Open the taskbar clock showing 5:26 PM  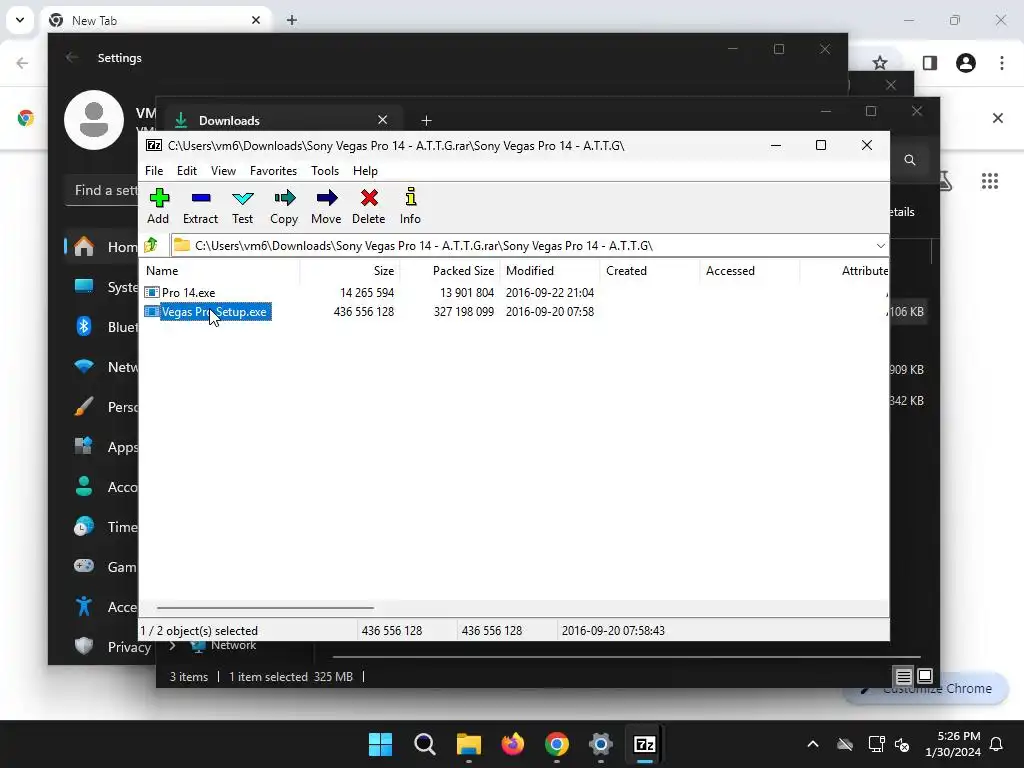pos(953,744)
